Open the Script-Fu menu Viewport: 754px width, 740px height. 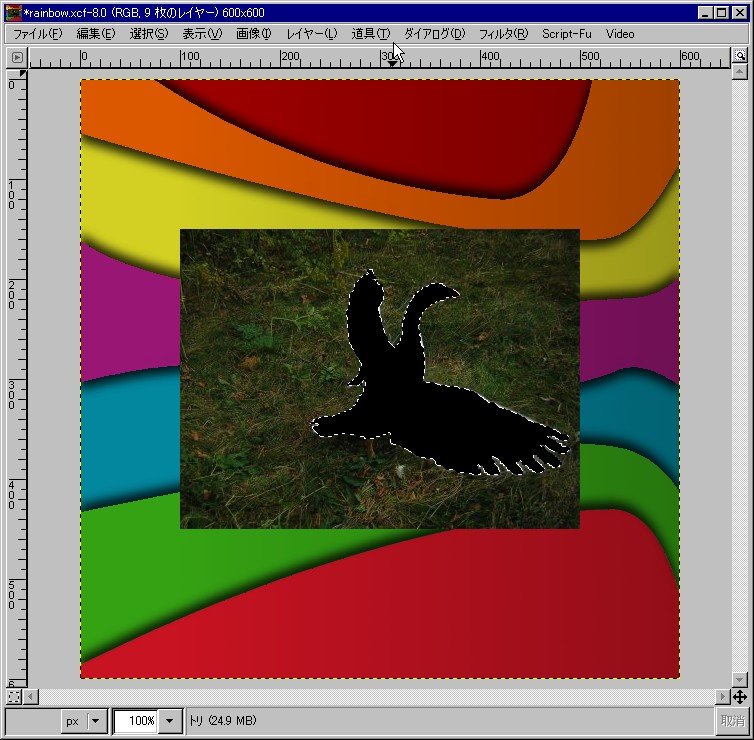click(566, 34)
